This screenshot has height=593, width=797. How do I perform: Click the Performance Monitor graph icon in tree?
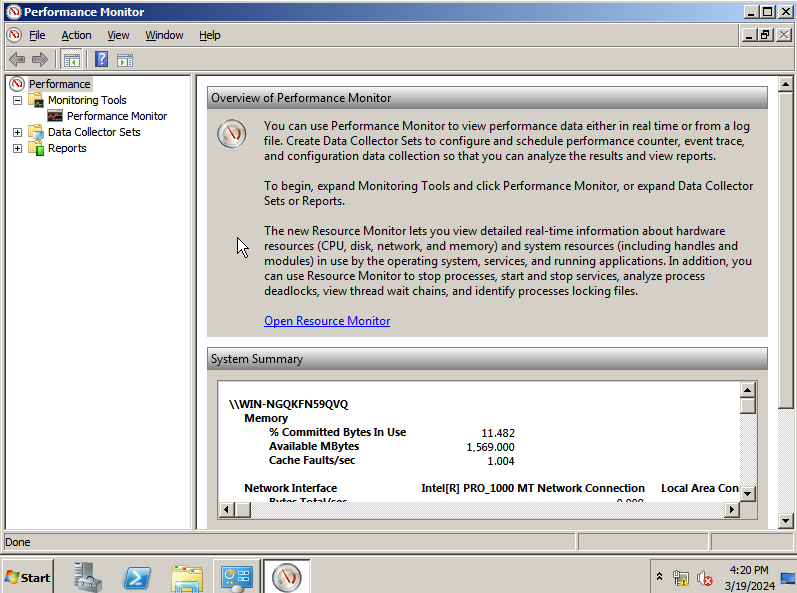[x=55, y=116]
